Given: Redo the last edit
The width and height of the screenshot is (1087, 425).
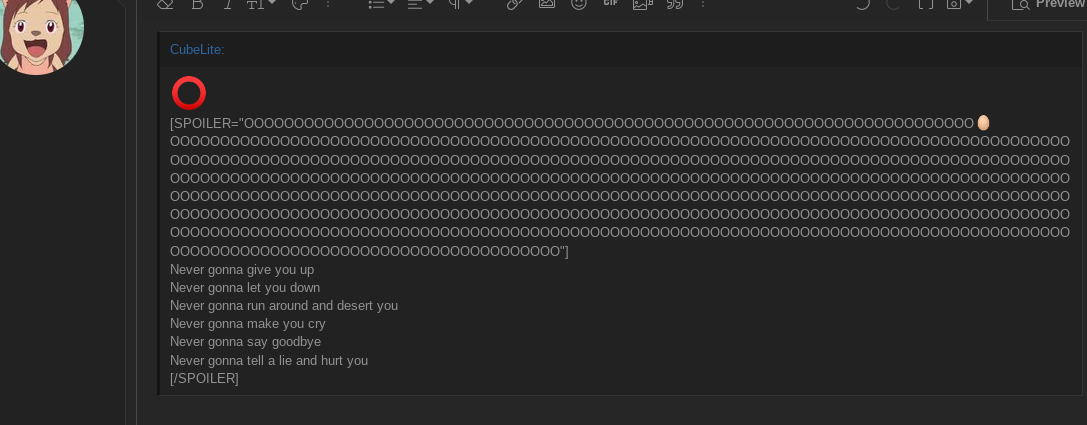Looking at the screenshot, I should click(894, 3).
